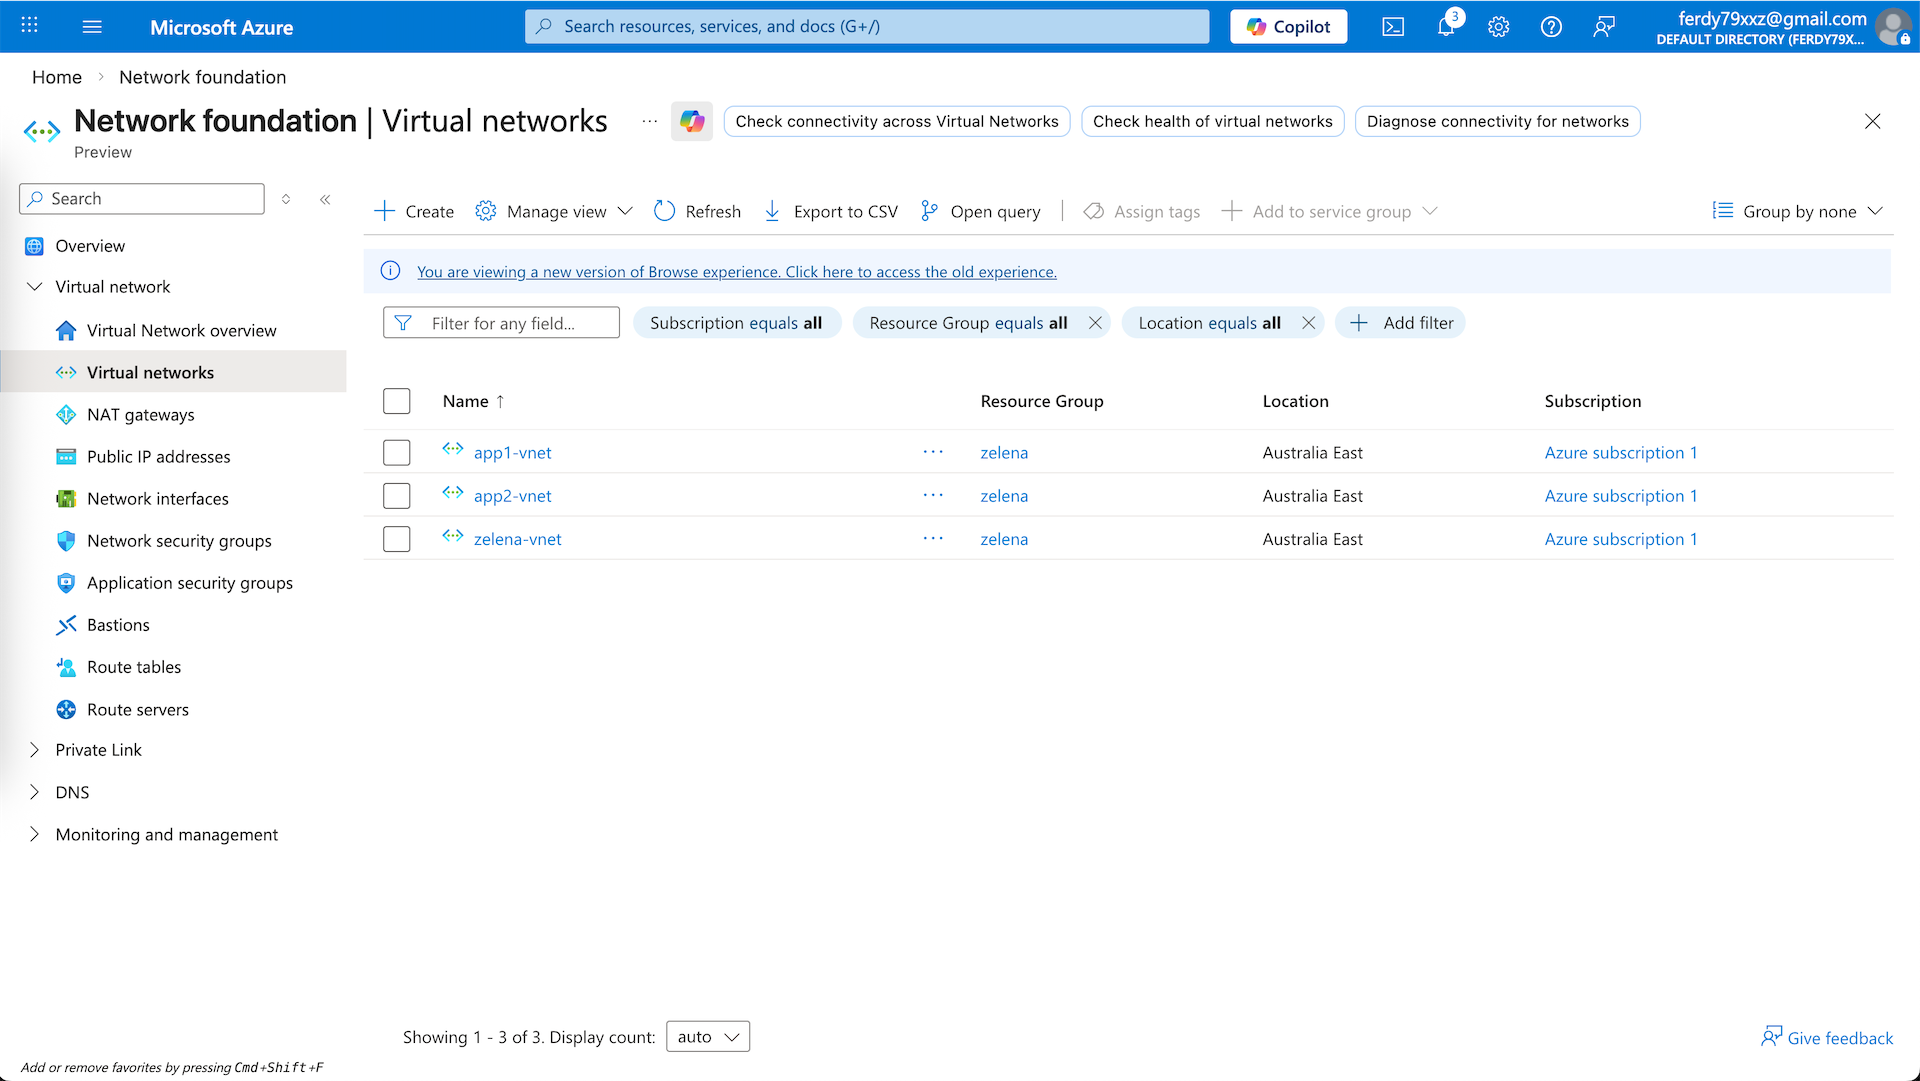Click the Filter for any field box

tap(502, 323)
